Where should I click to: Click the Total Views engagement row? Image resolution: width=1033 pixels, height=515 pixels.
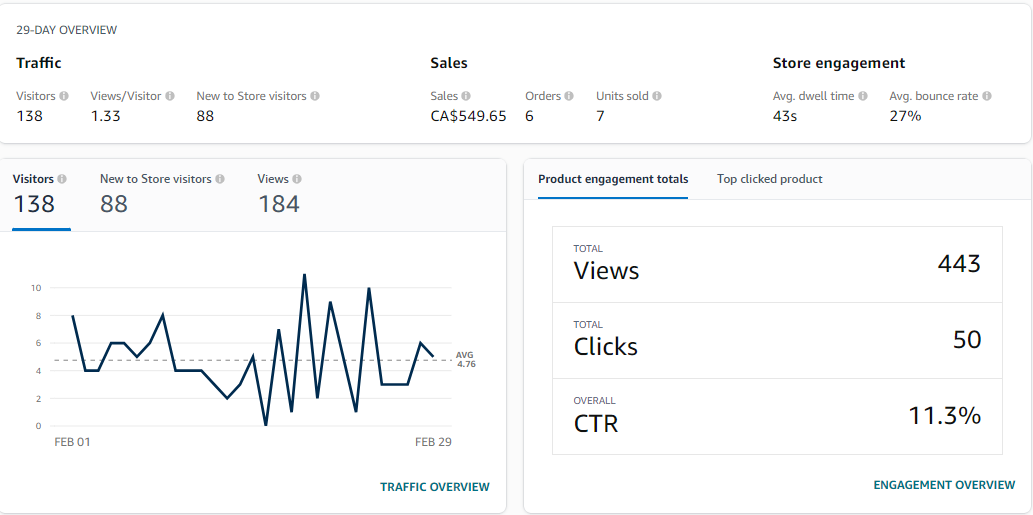click(x=777, y=264)
